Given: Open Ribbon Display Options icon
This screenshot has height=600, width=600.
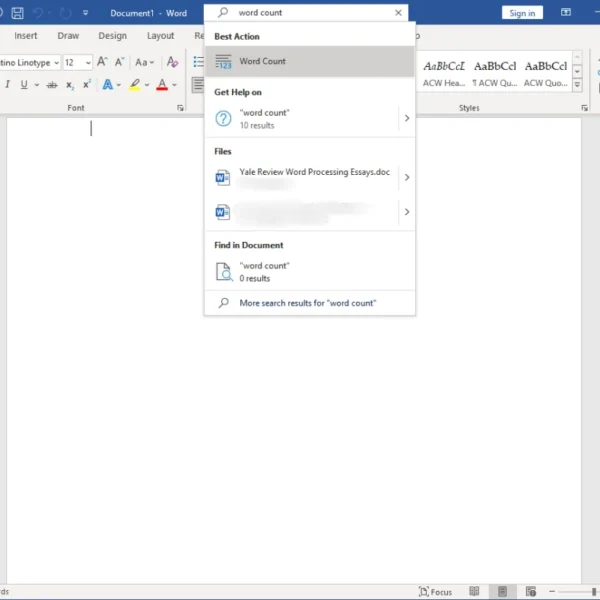Looking at the screenshot, I should [x=566, y=13].
